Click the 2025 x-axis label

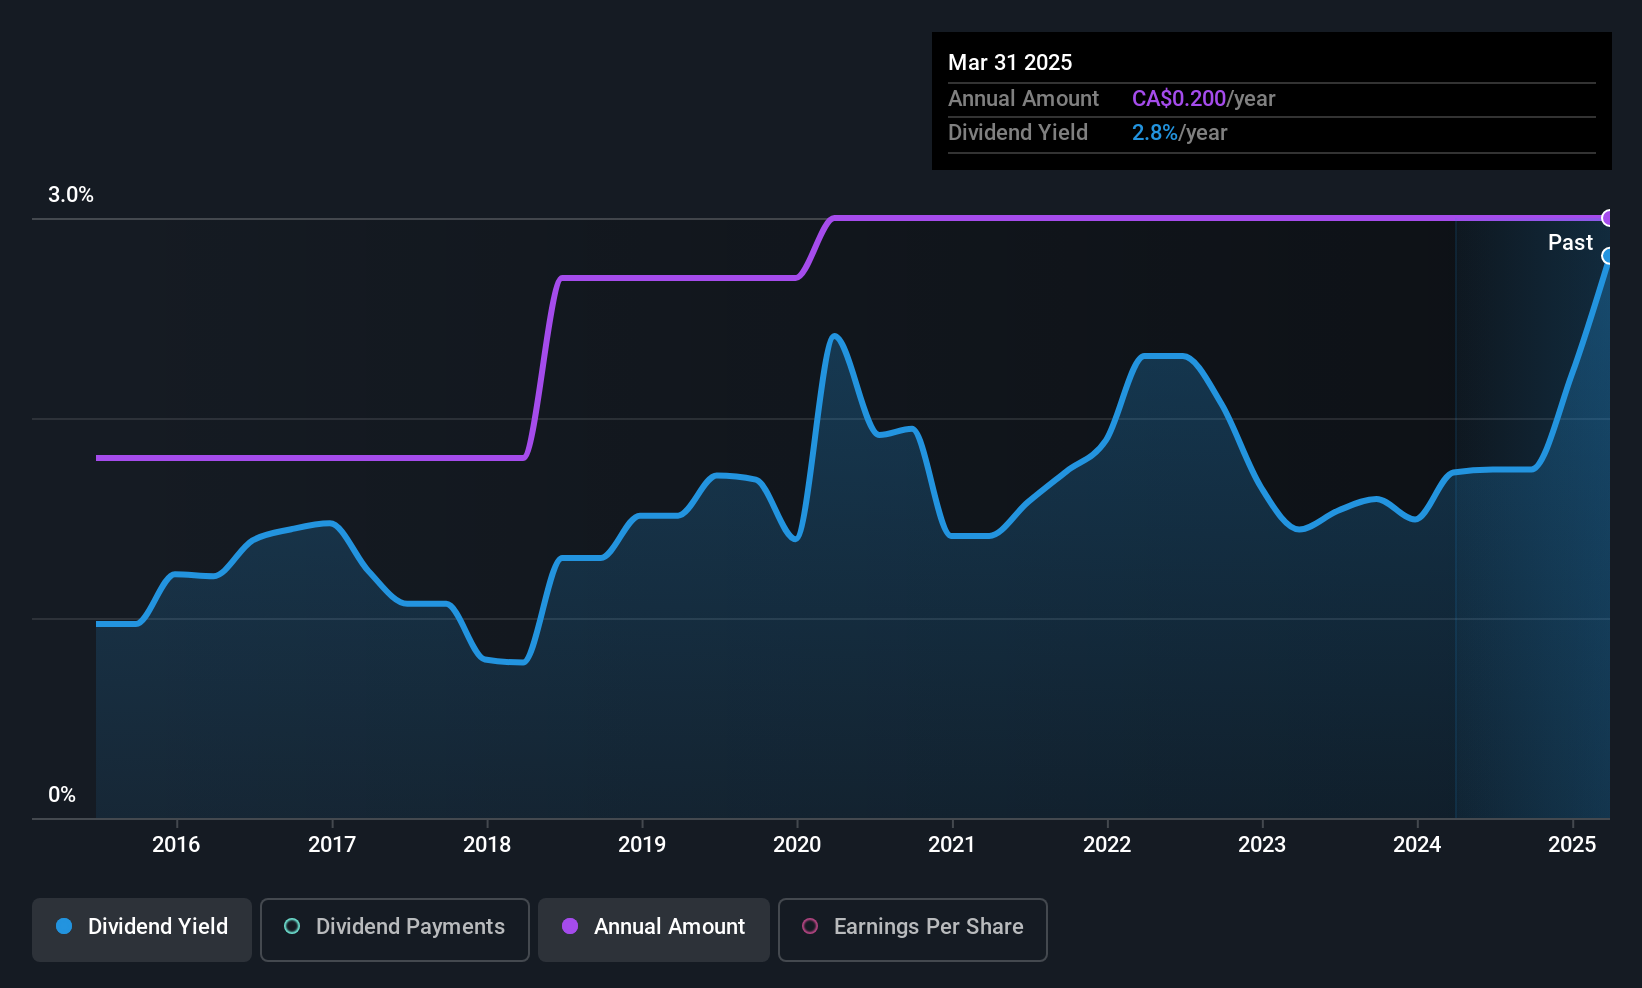click(x=1572, y=845)
